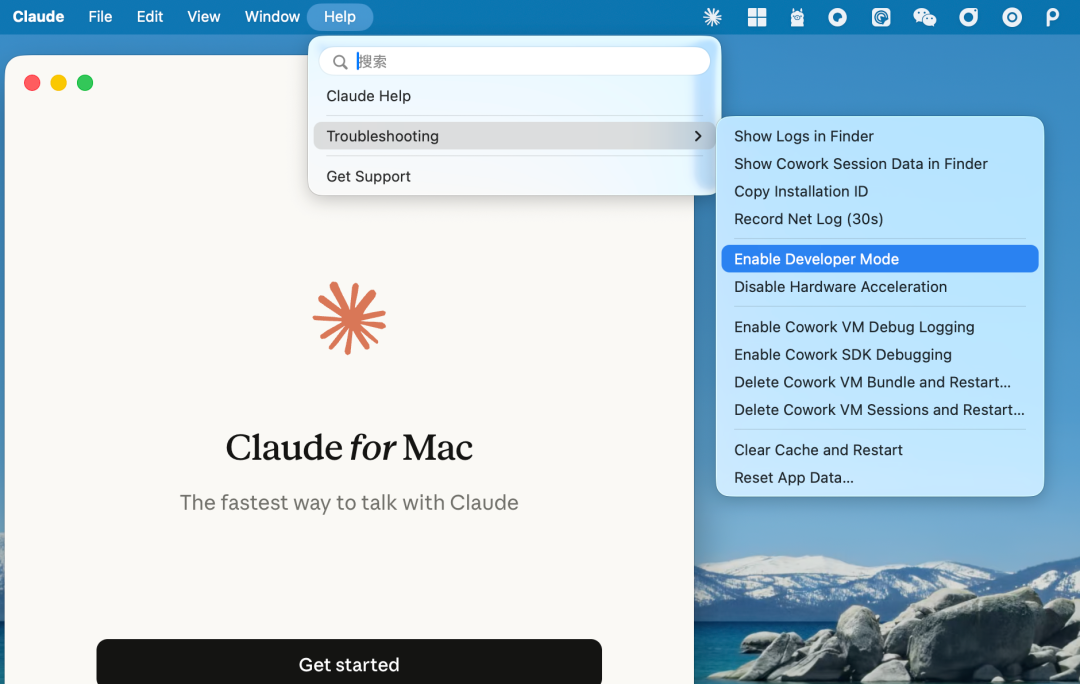Open the Claude app menu
The image size is (1080, 684).
click(x=39, y=17)
